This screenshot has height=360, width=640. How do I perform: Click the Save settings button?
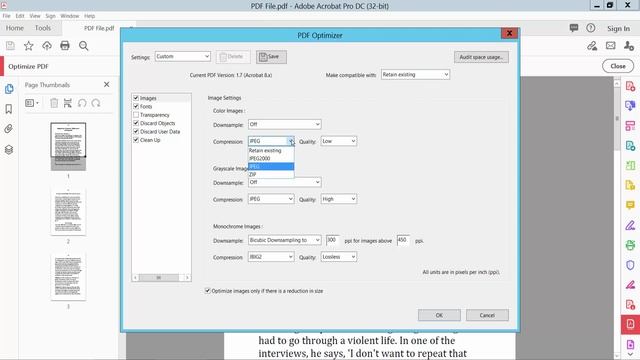(271, 57)
